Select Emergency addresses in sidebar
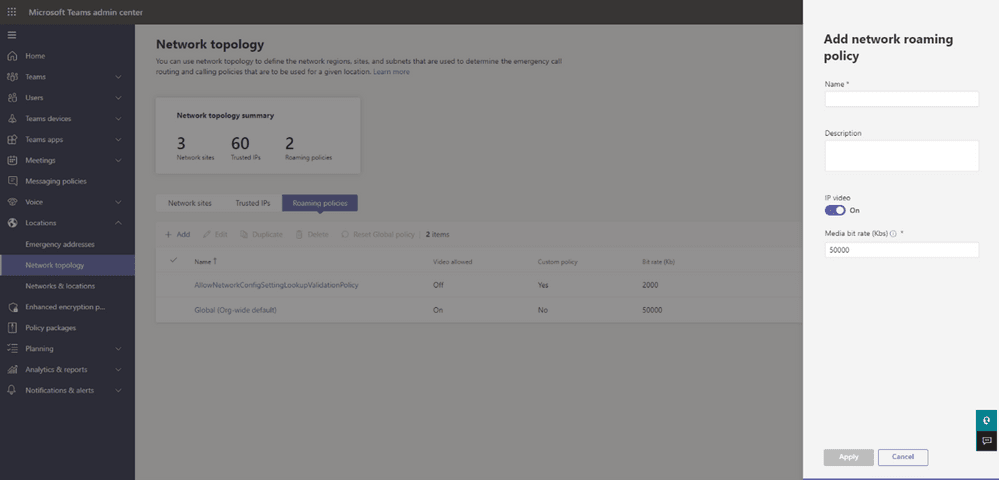 point(60,244)
